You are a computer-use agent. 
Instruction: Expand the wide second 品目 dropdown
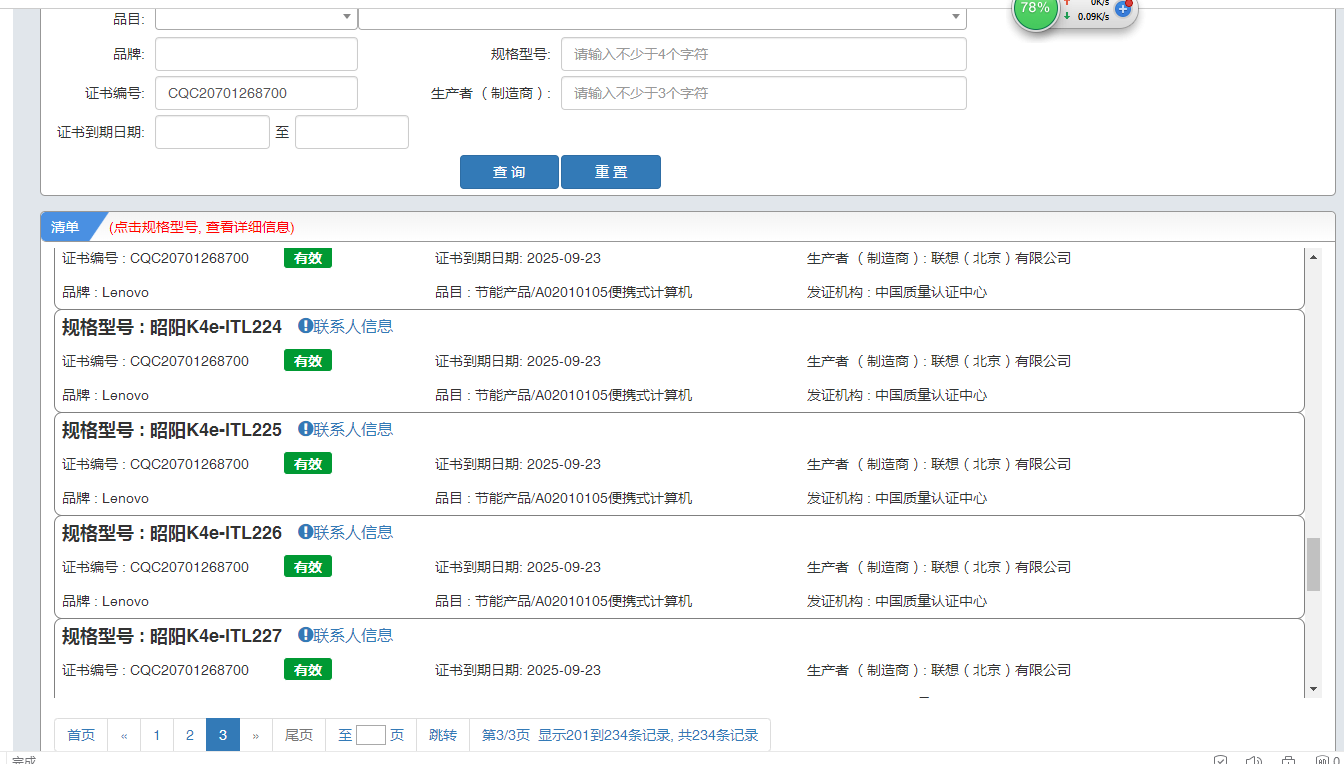662,17
